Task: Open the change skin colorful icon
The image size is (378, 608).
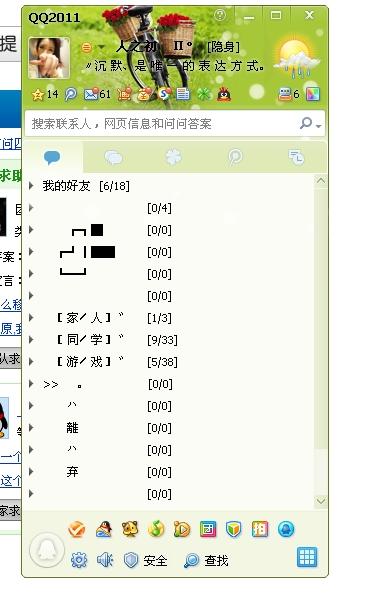Action: tap(313, 94)
